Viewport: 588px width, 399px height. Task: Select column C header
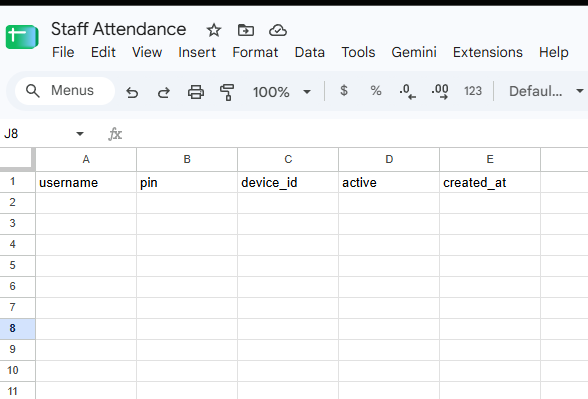[x=288, y=159]
